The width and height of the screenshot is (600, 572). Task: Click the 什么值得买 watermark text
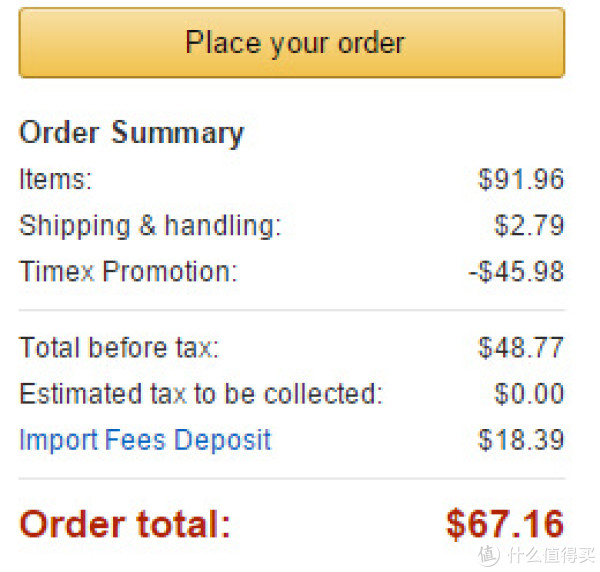[x=552, y=555]
